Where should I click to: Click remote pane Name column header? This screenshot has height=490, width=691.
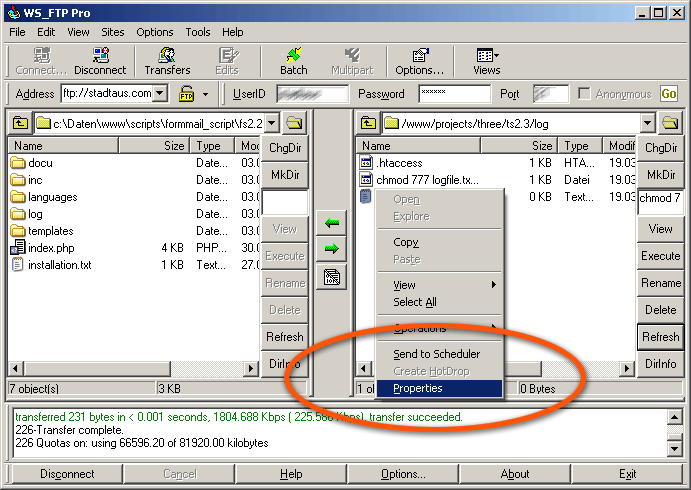(418, 146)
